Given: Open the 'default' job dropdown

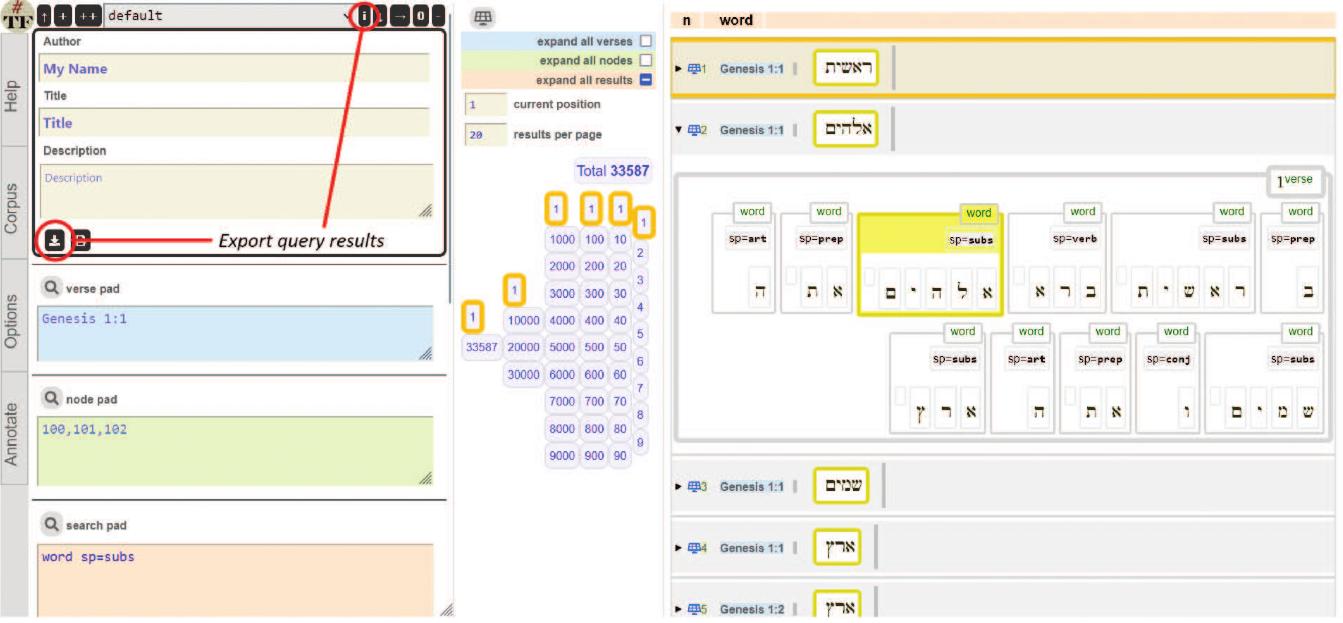Looking at the screenshot, I should pos(230,16).
